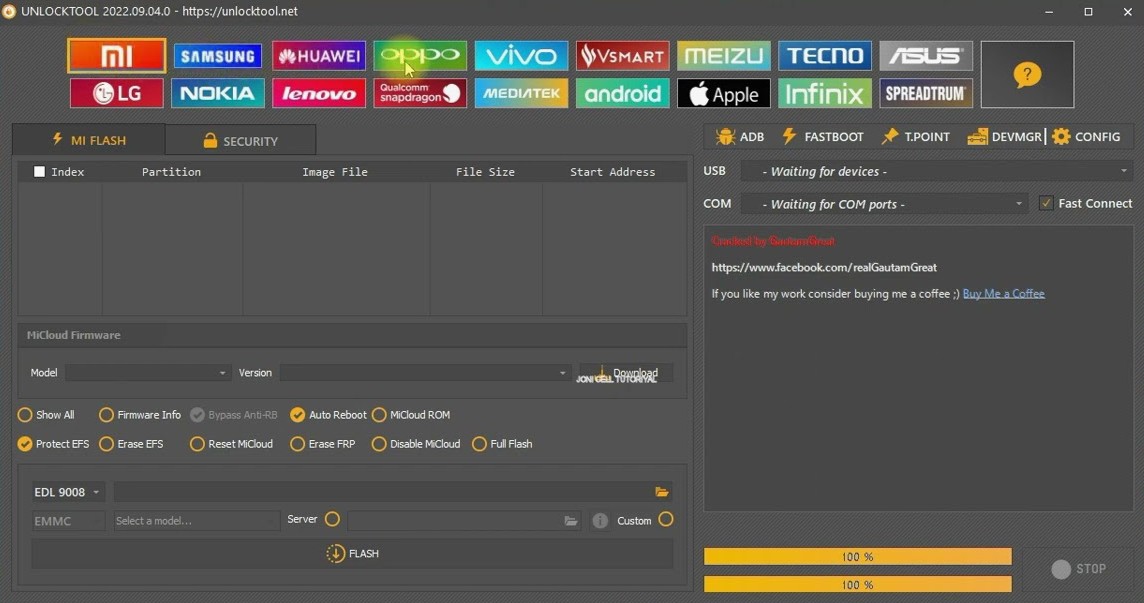Screen dimensions: 1144x603
Task: Open the COM ports dropdown
Action: pyautogui.click(x=885, y=204)
